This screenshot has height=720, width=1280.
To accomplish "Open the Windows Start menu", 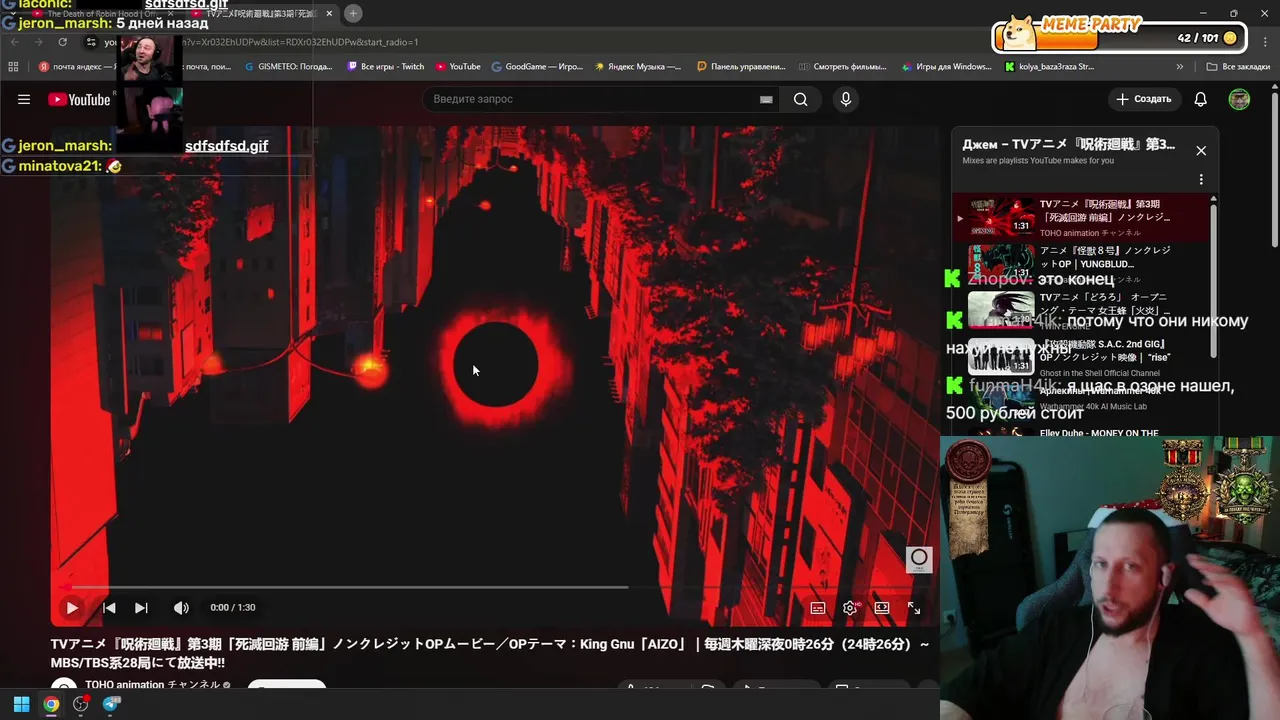I will [x=21, y=704].
